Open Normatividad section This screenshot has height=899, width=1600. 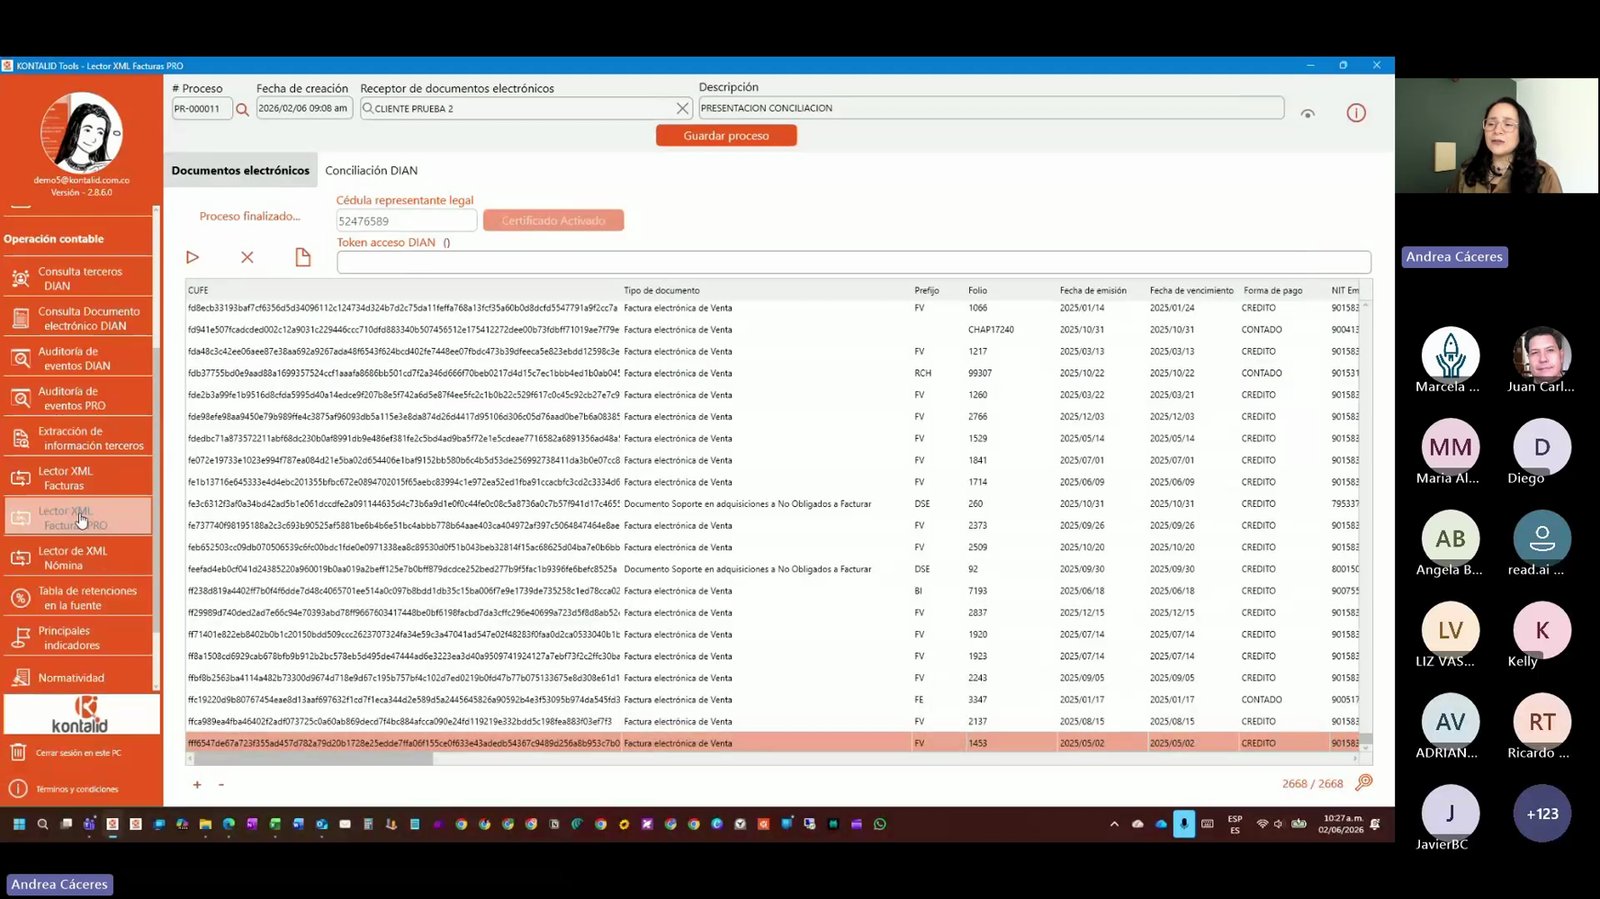(78, 677)
